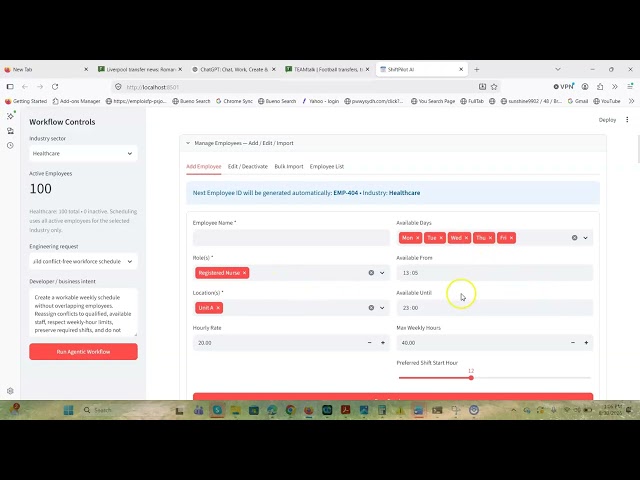Open the account profile icon in toolbar
Viewport: 640px width, 480px height.
coord(585,87)
